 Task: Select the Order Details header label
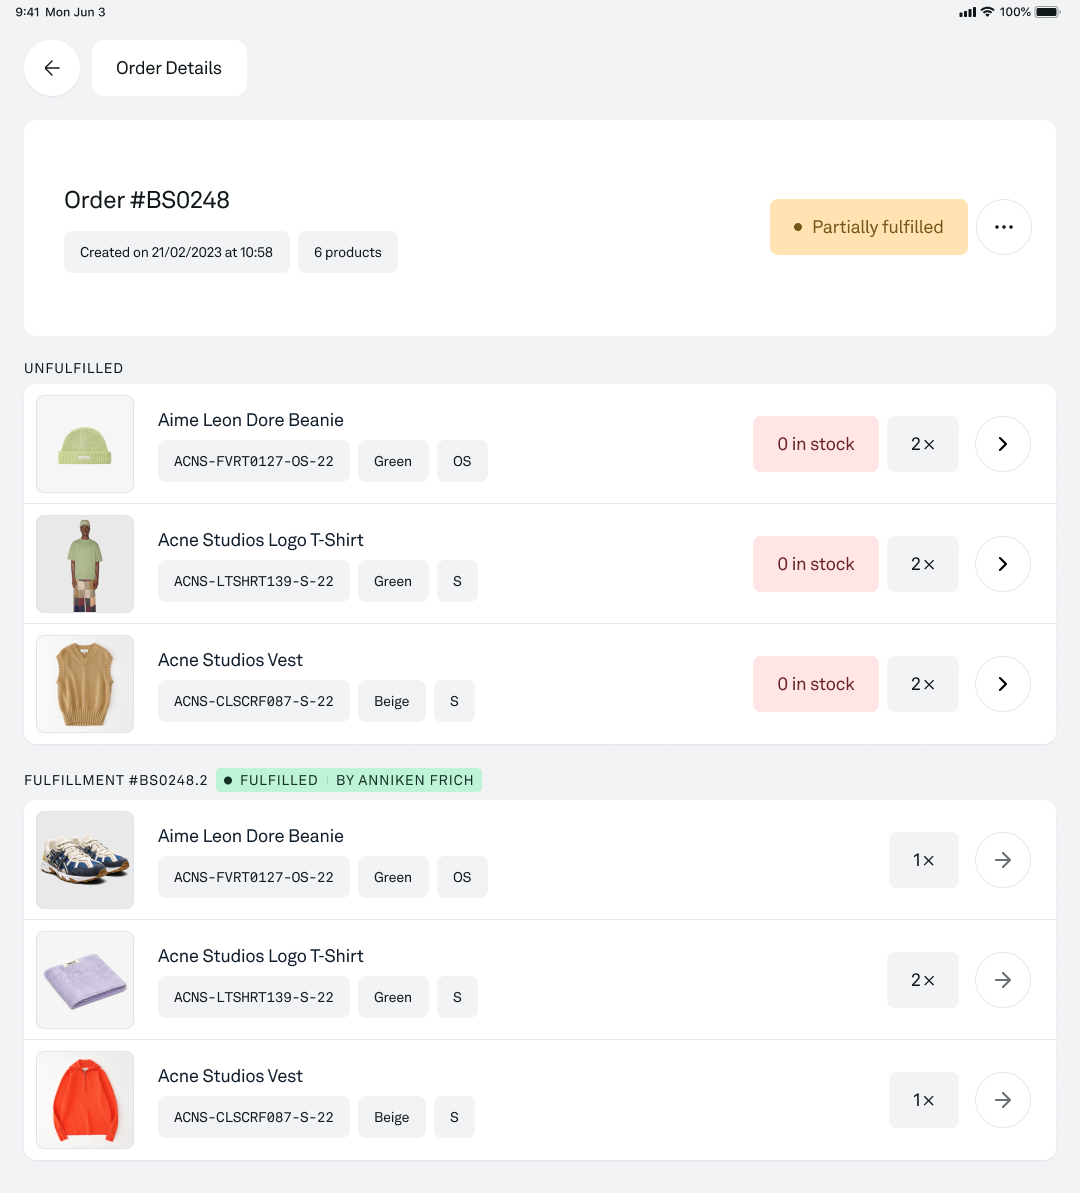(x=169, y=68)
